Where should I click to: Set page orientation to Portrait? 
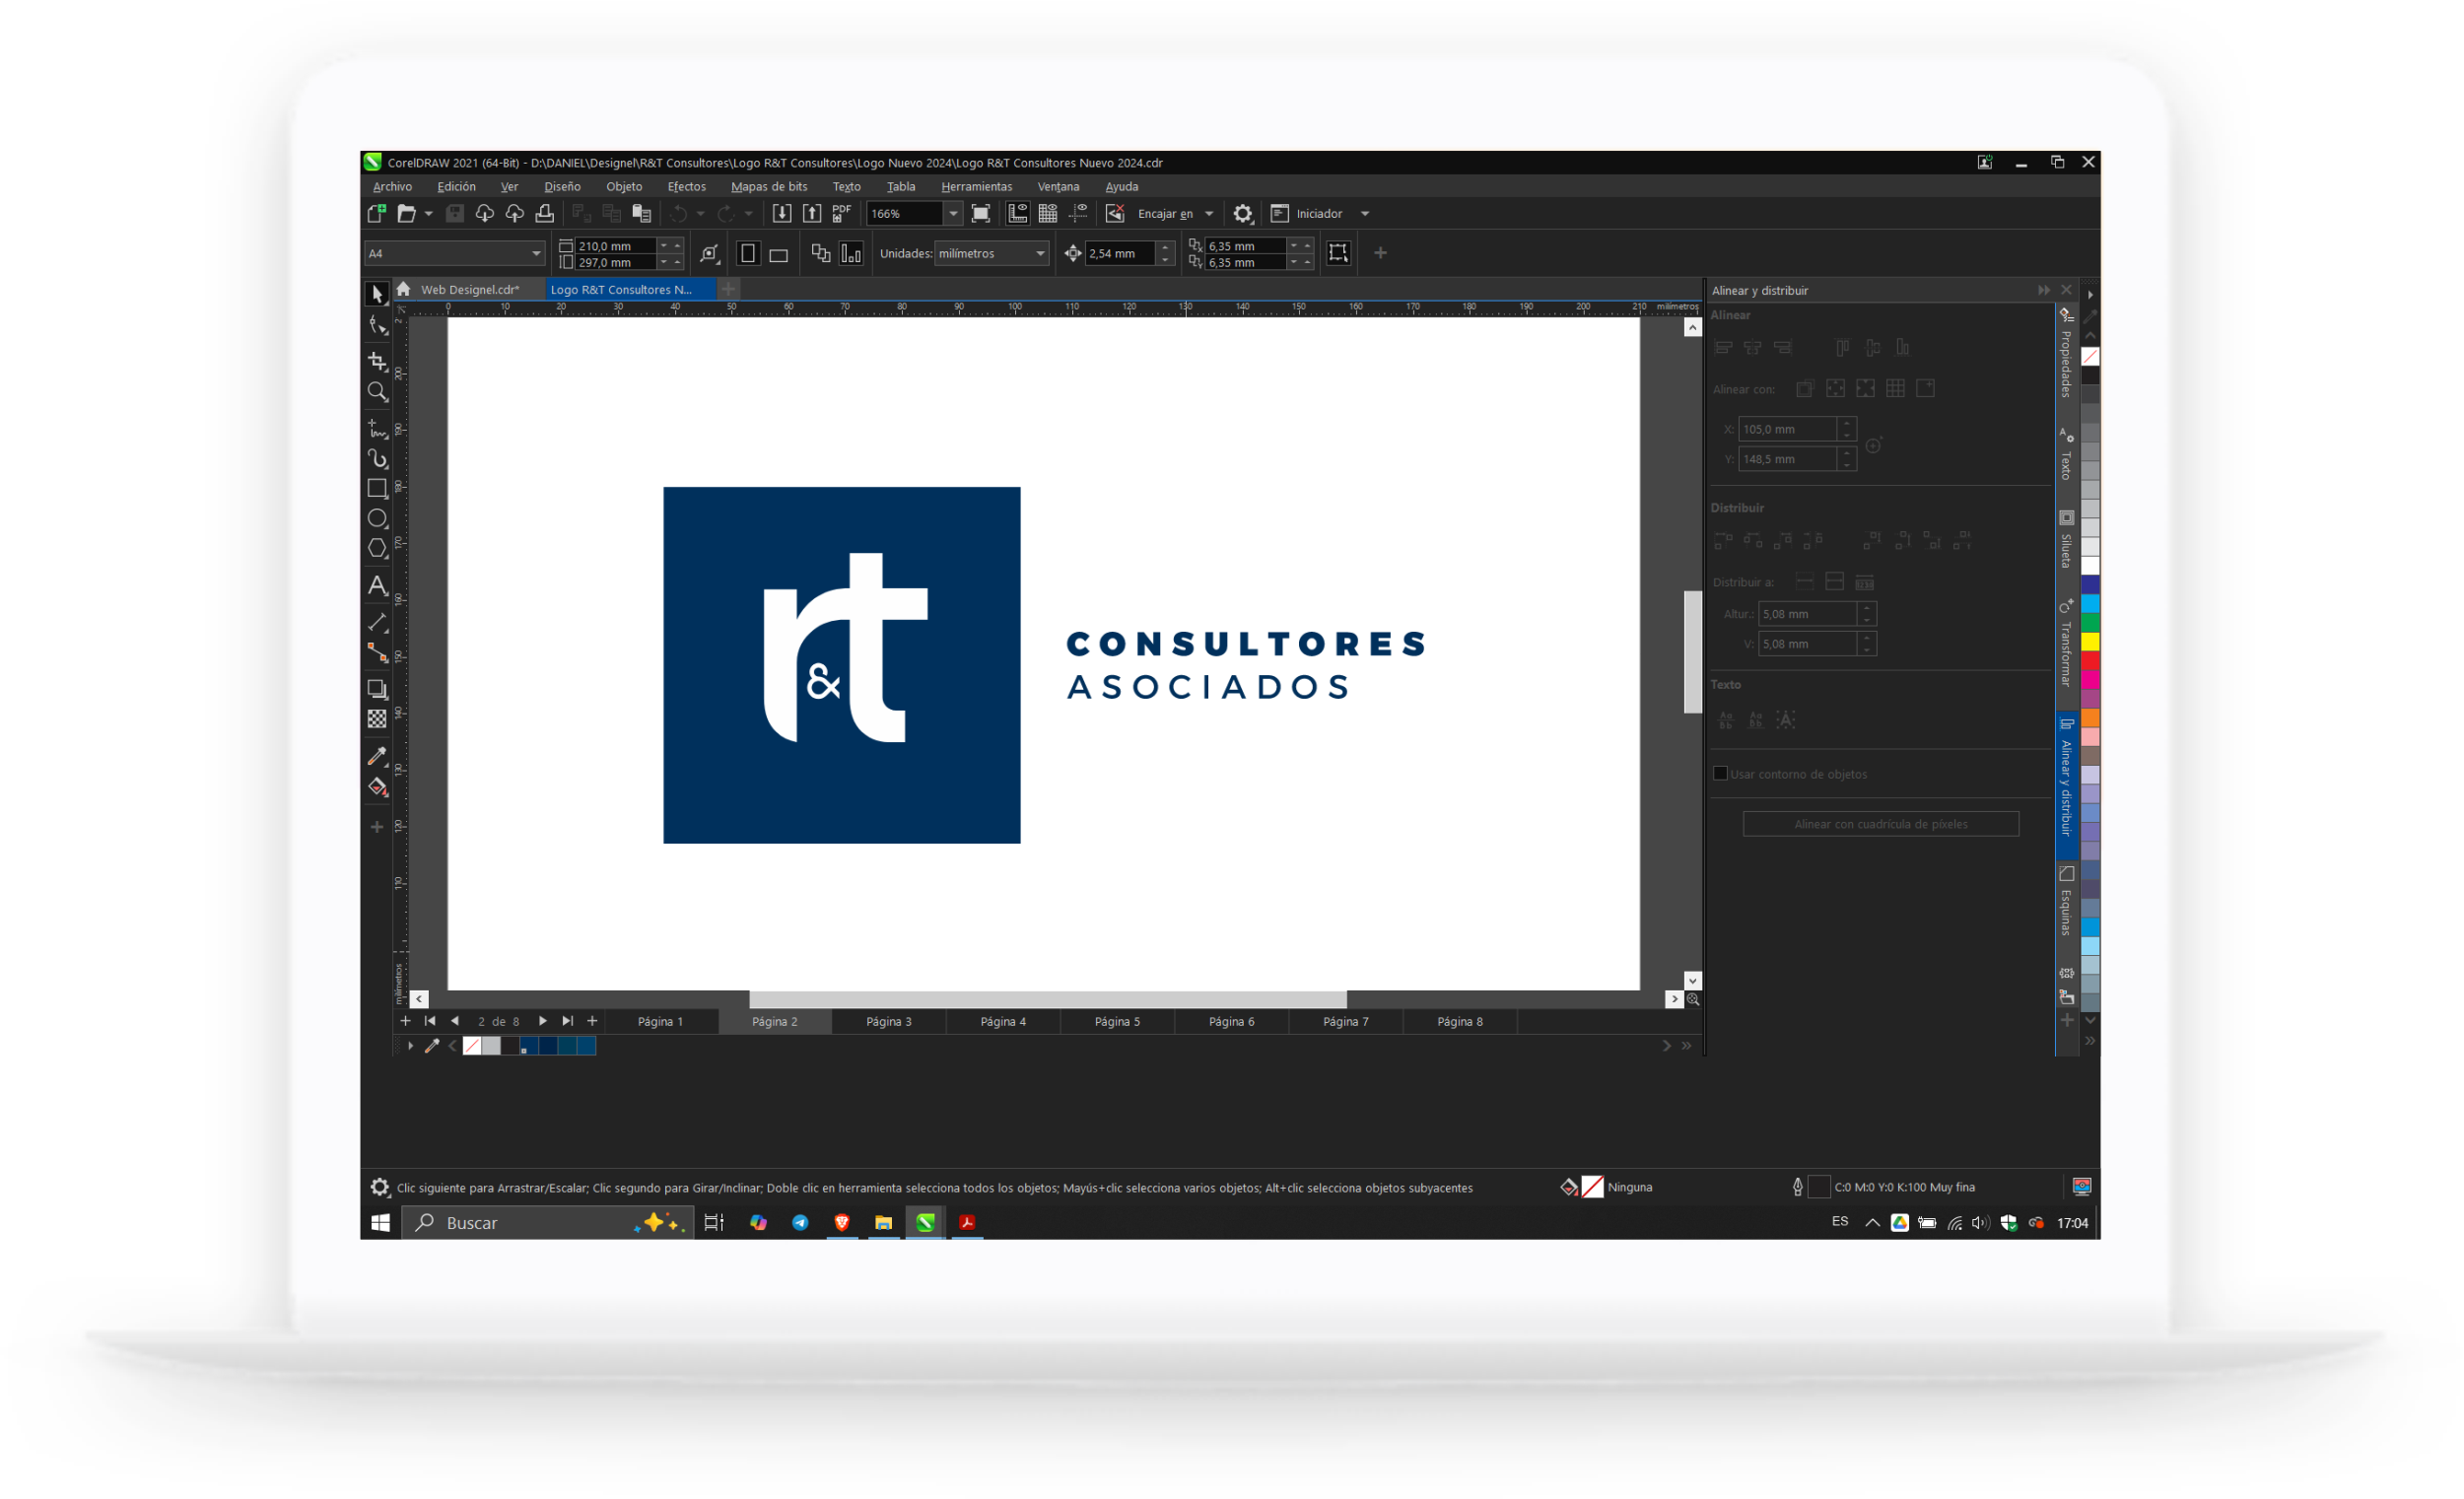click(748, 254)
